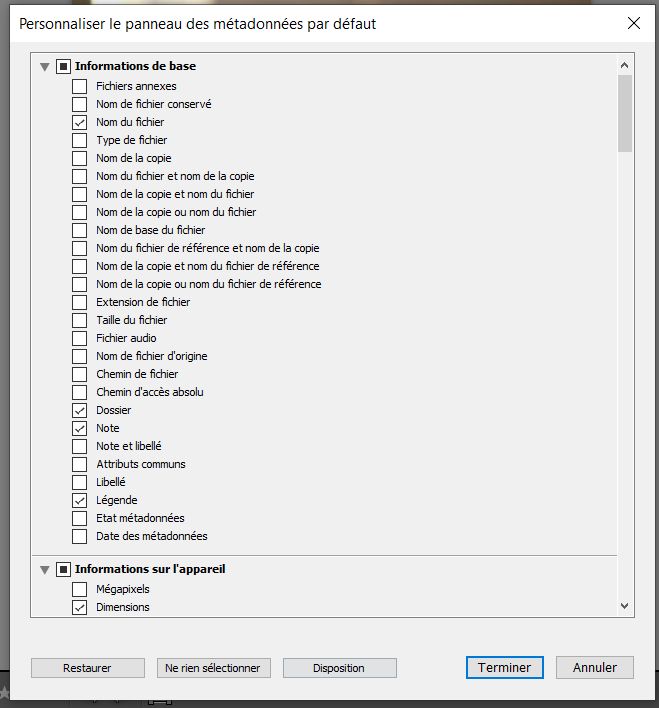Check the Fichiers annexes checkbox
This screenshot has width=659, height=708.
pyautogui.click(x=79, y=86)
